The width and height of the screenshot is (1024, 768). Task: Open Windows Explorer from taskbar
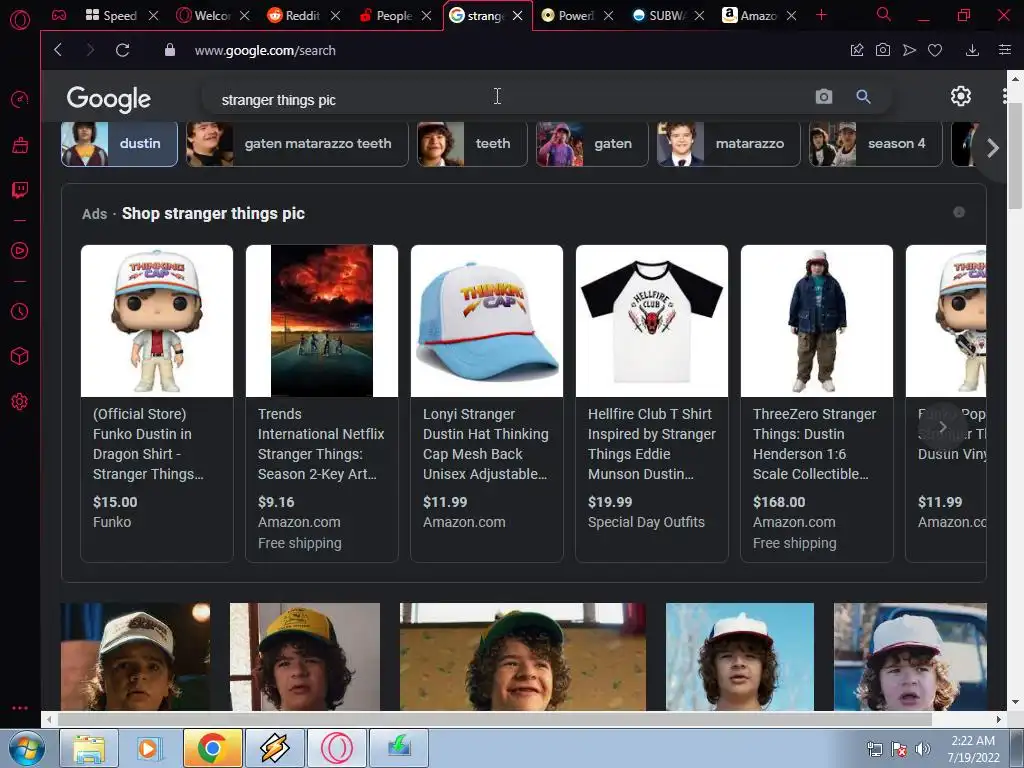click(89, 748)
